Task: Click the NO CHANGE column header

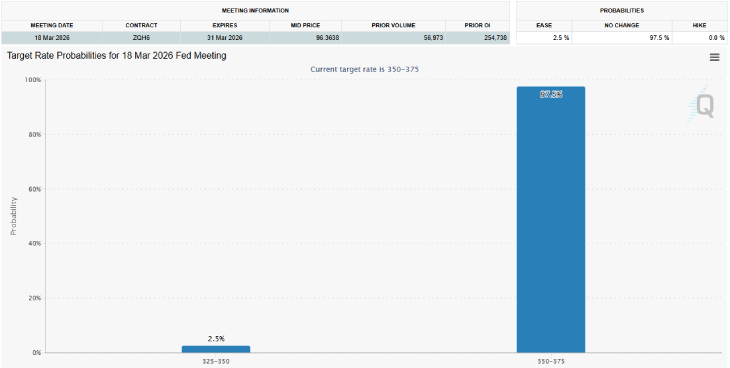Action: point(622,26)
